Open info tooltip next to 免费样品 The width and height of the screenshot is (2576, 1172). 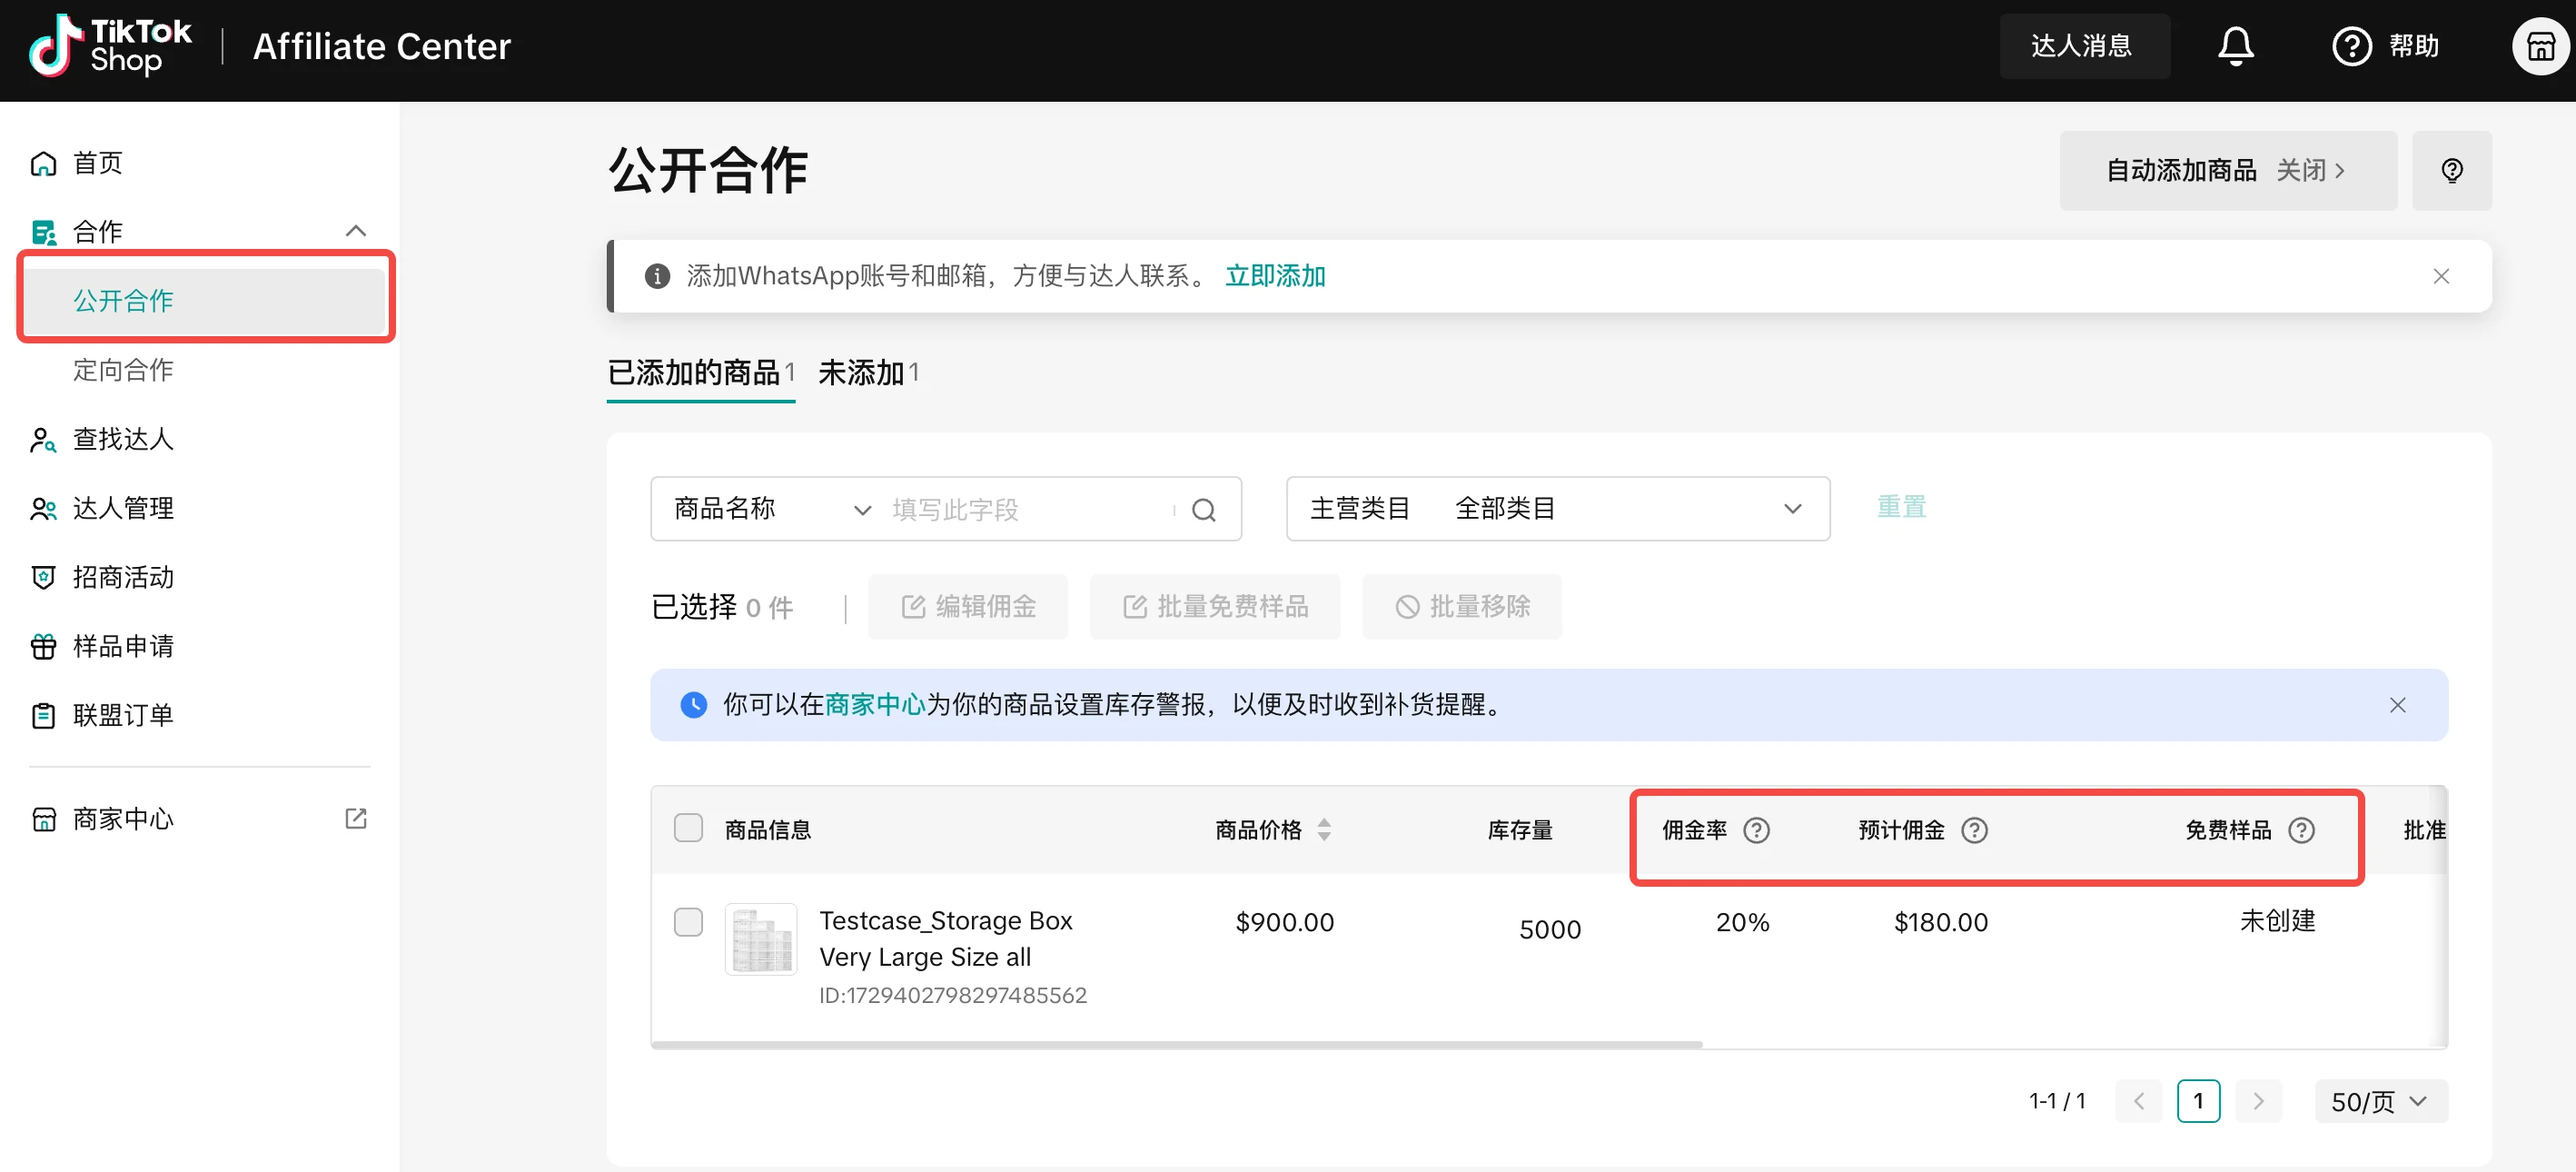pyautogui.click(x=2301, y=830)
